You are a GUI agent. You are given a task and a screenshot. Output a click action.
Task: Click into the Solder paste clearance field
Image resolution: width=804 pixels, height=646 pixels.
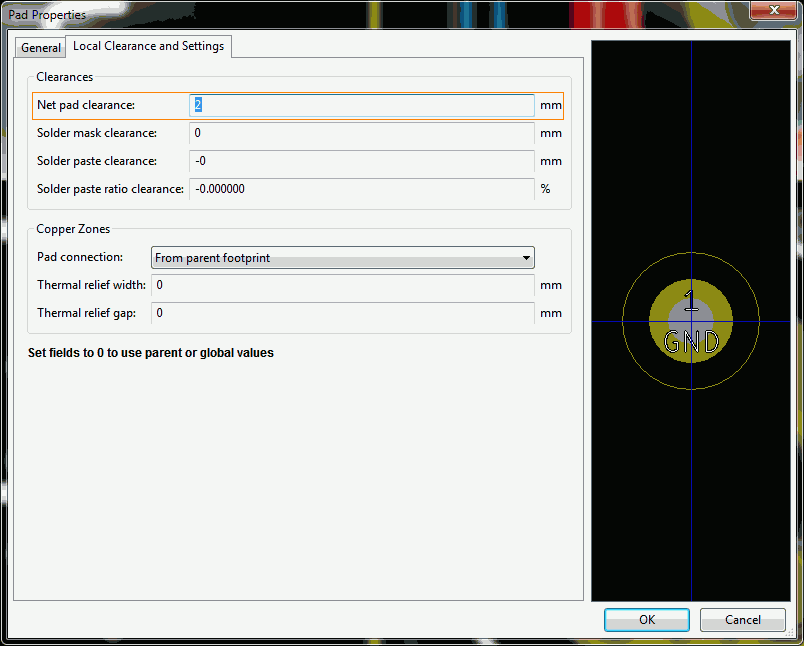362,161
